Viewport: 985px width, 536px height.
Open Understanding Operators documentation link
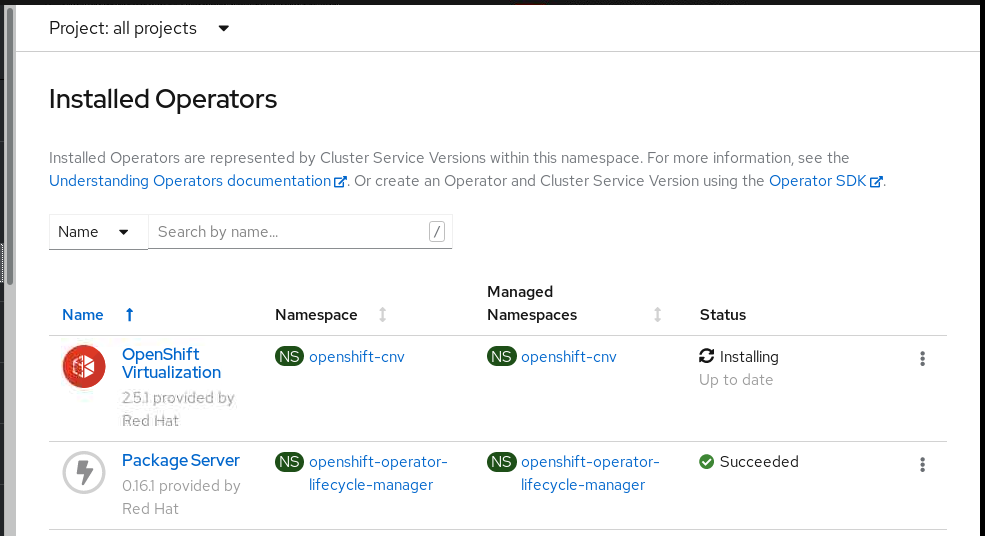pyautogui.click(x=190, y=181)
